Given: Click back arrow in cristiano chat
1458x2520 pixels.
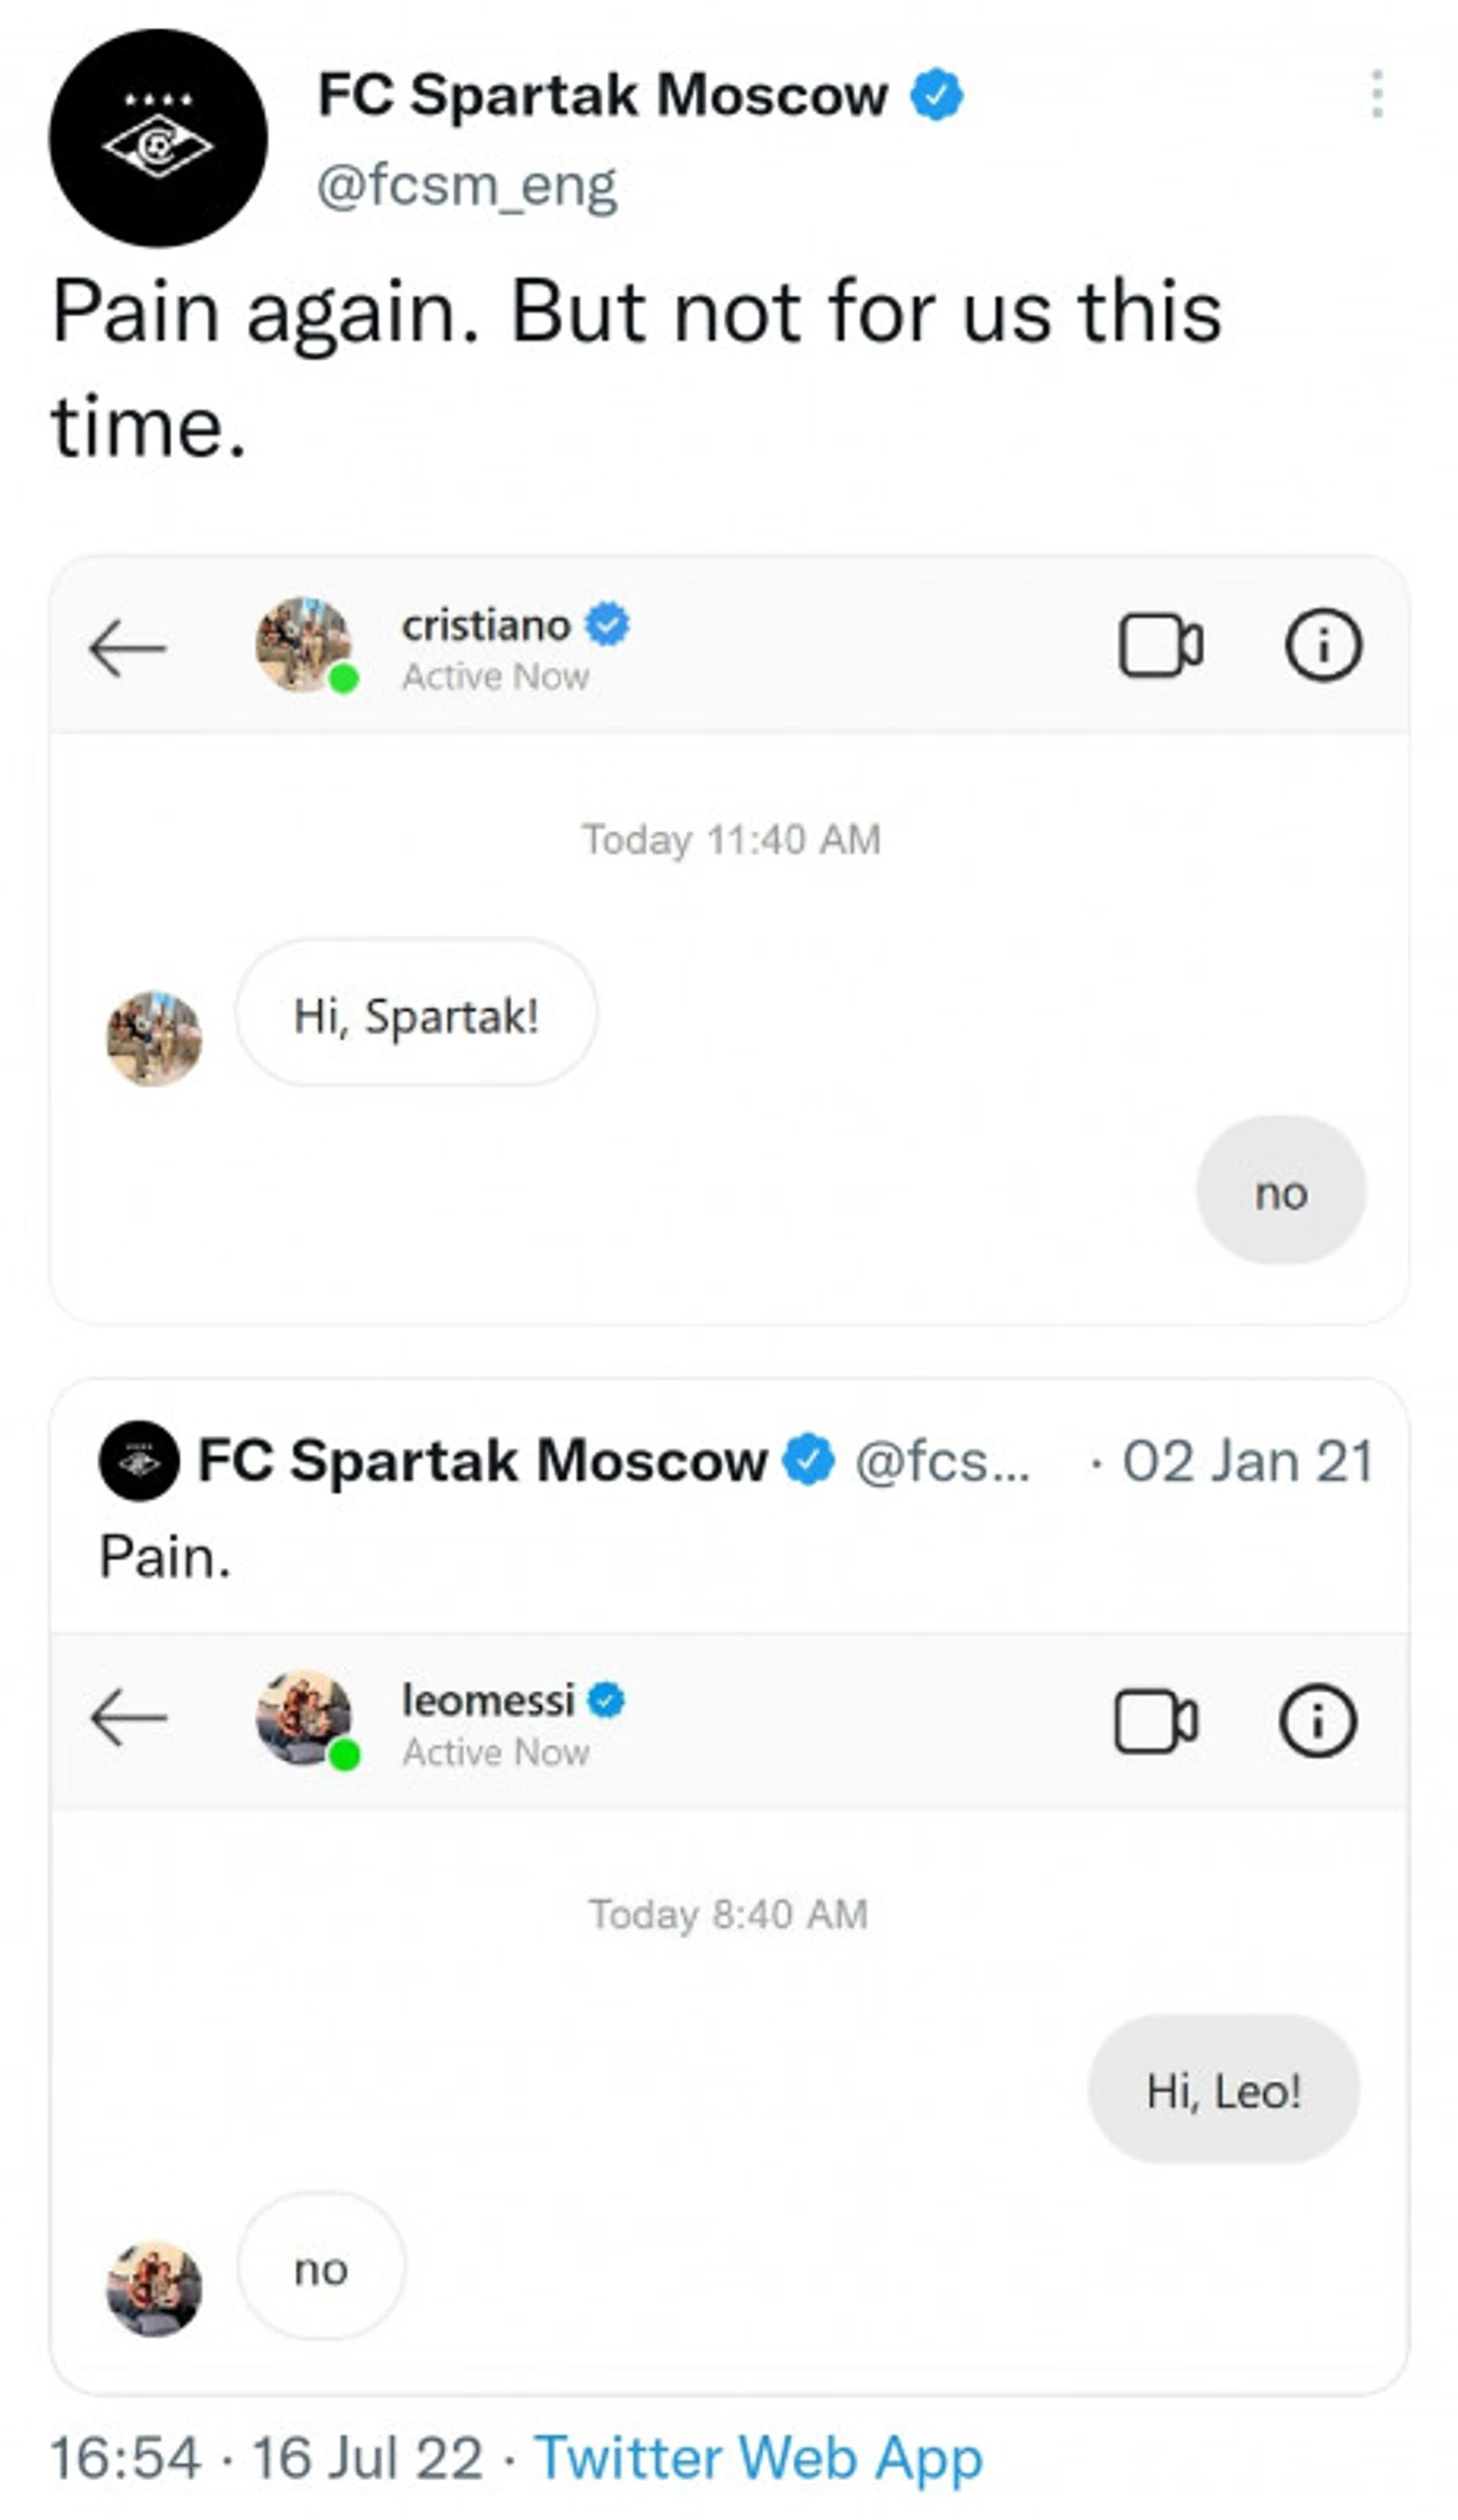Looking at the screenshot, I should [x=127, y=648].
